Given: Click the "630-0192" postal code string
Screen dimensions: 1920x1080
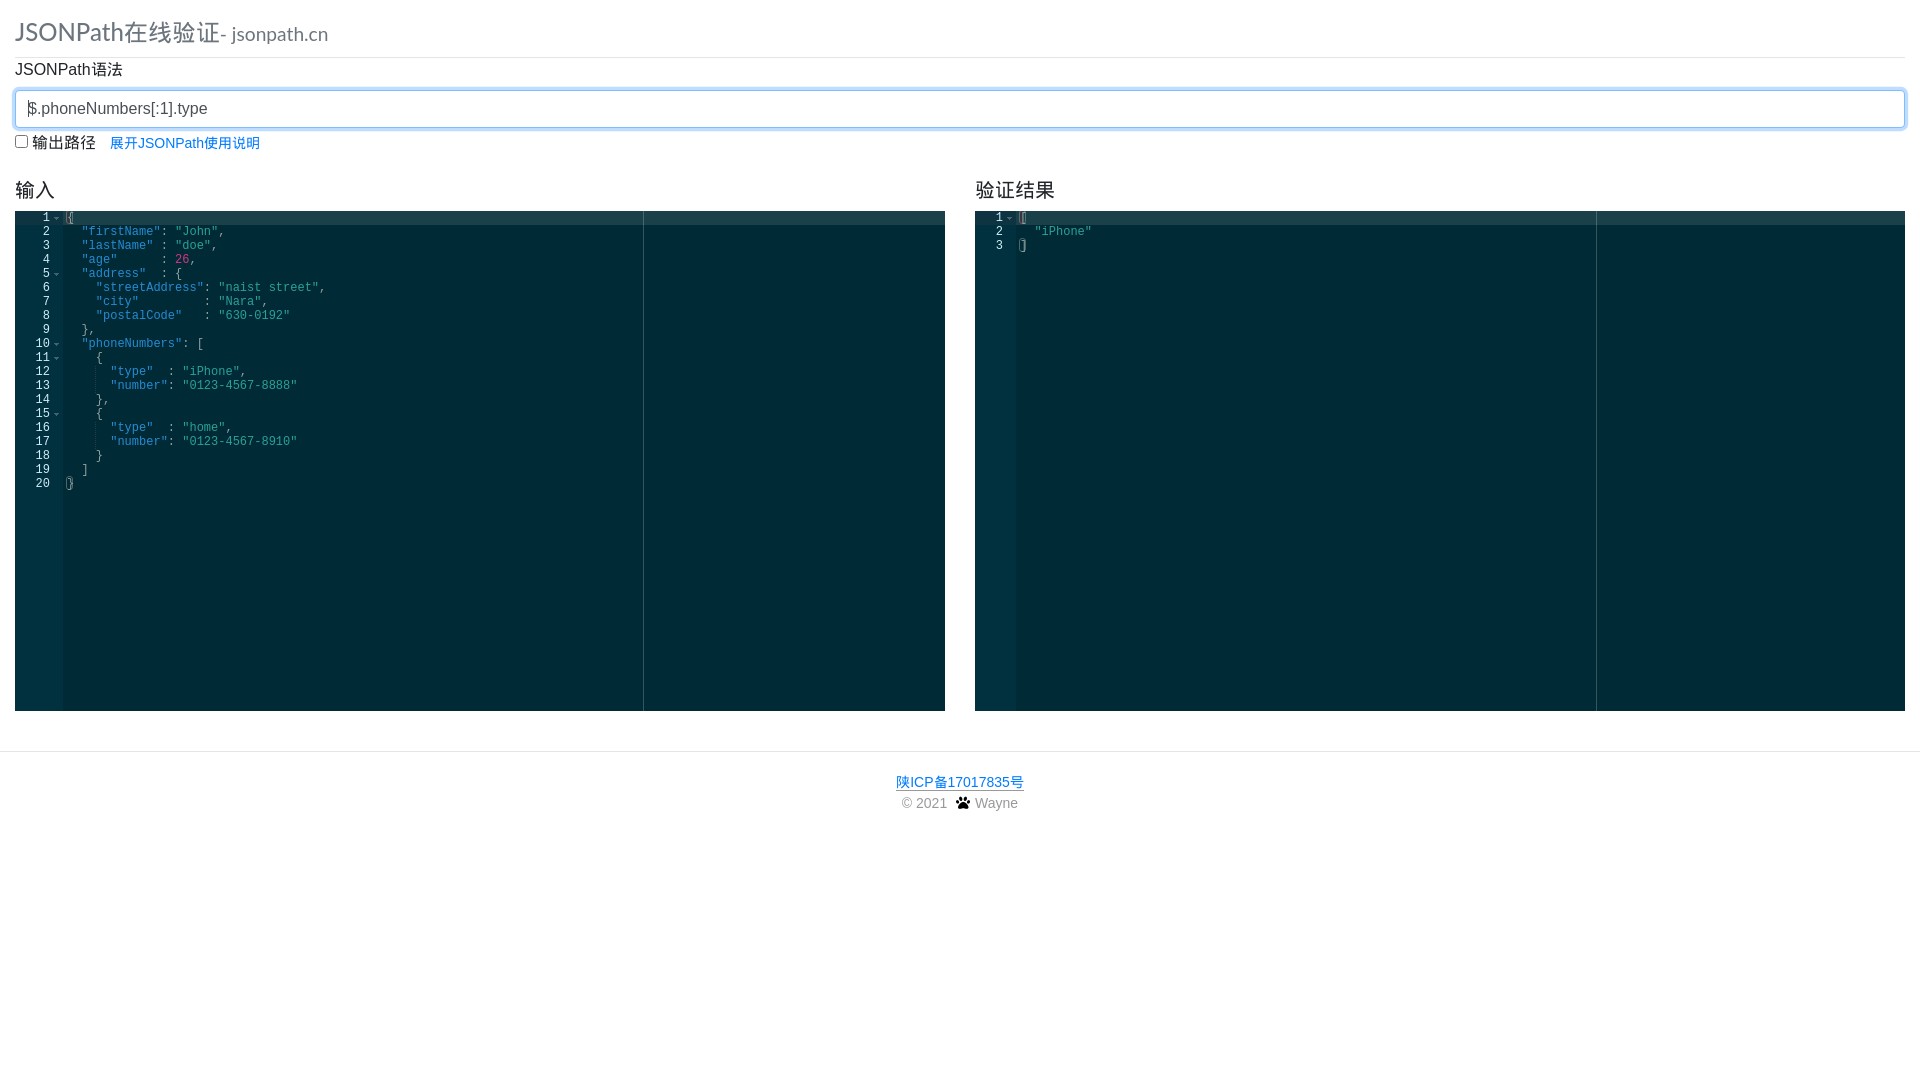Looking at the screenshot, I should (x=254, y=316).
